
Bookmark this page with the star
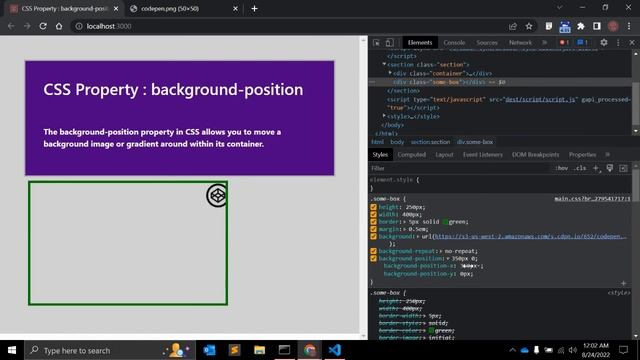tap(529, 26)
